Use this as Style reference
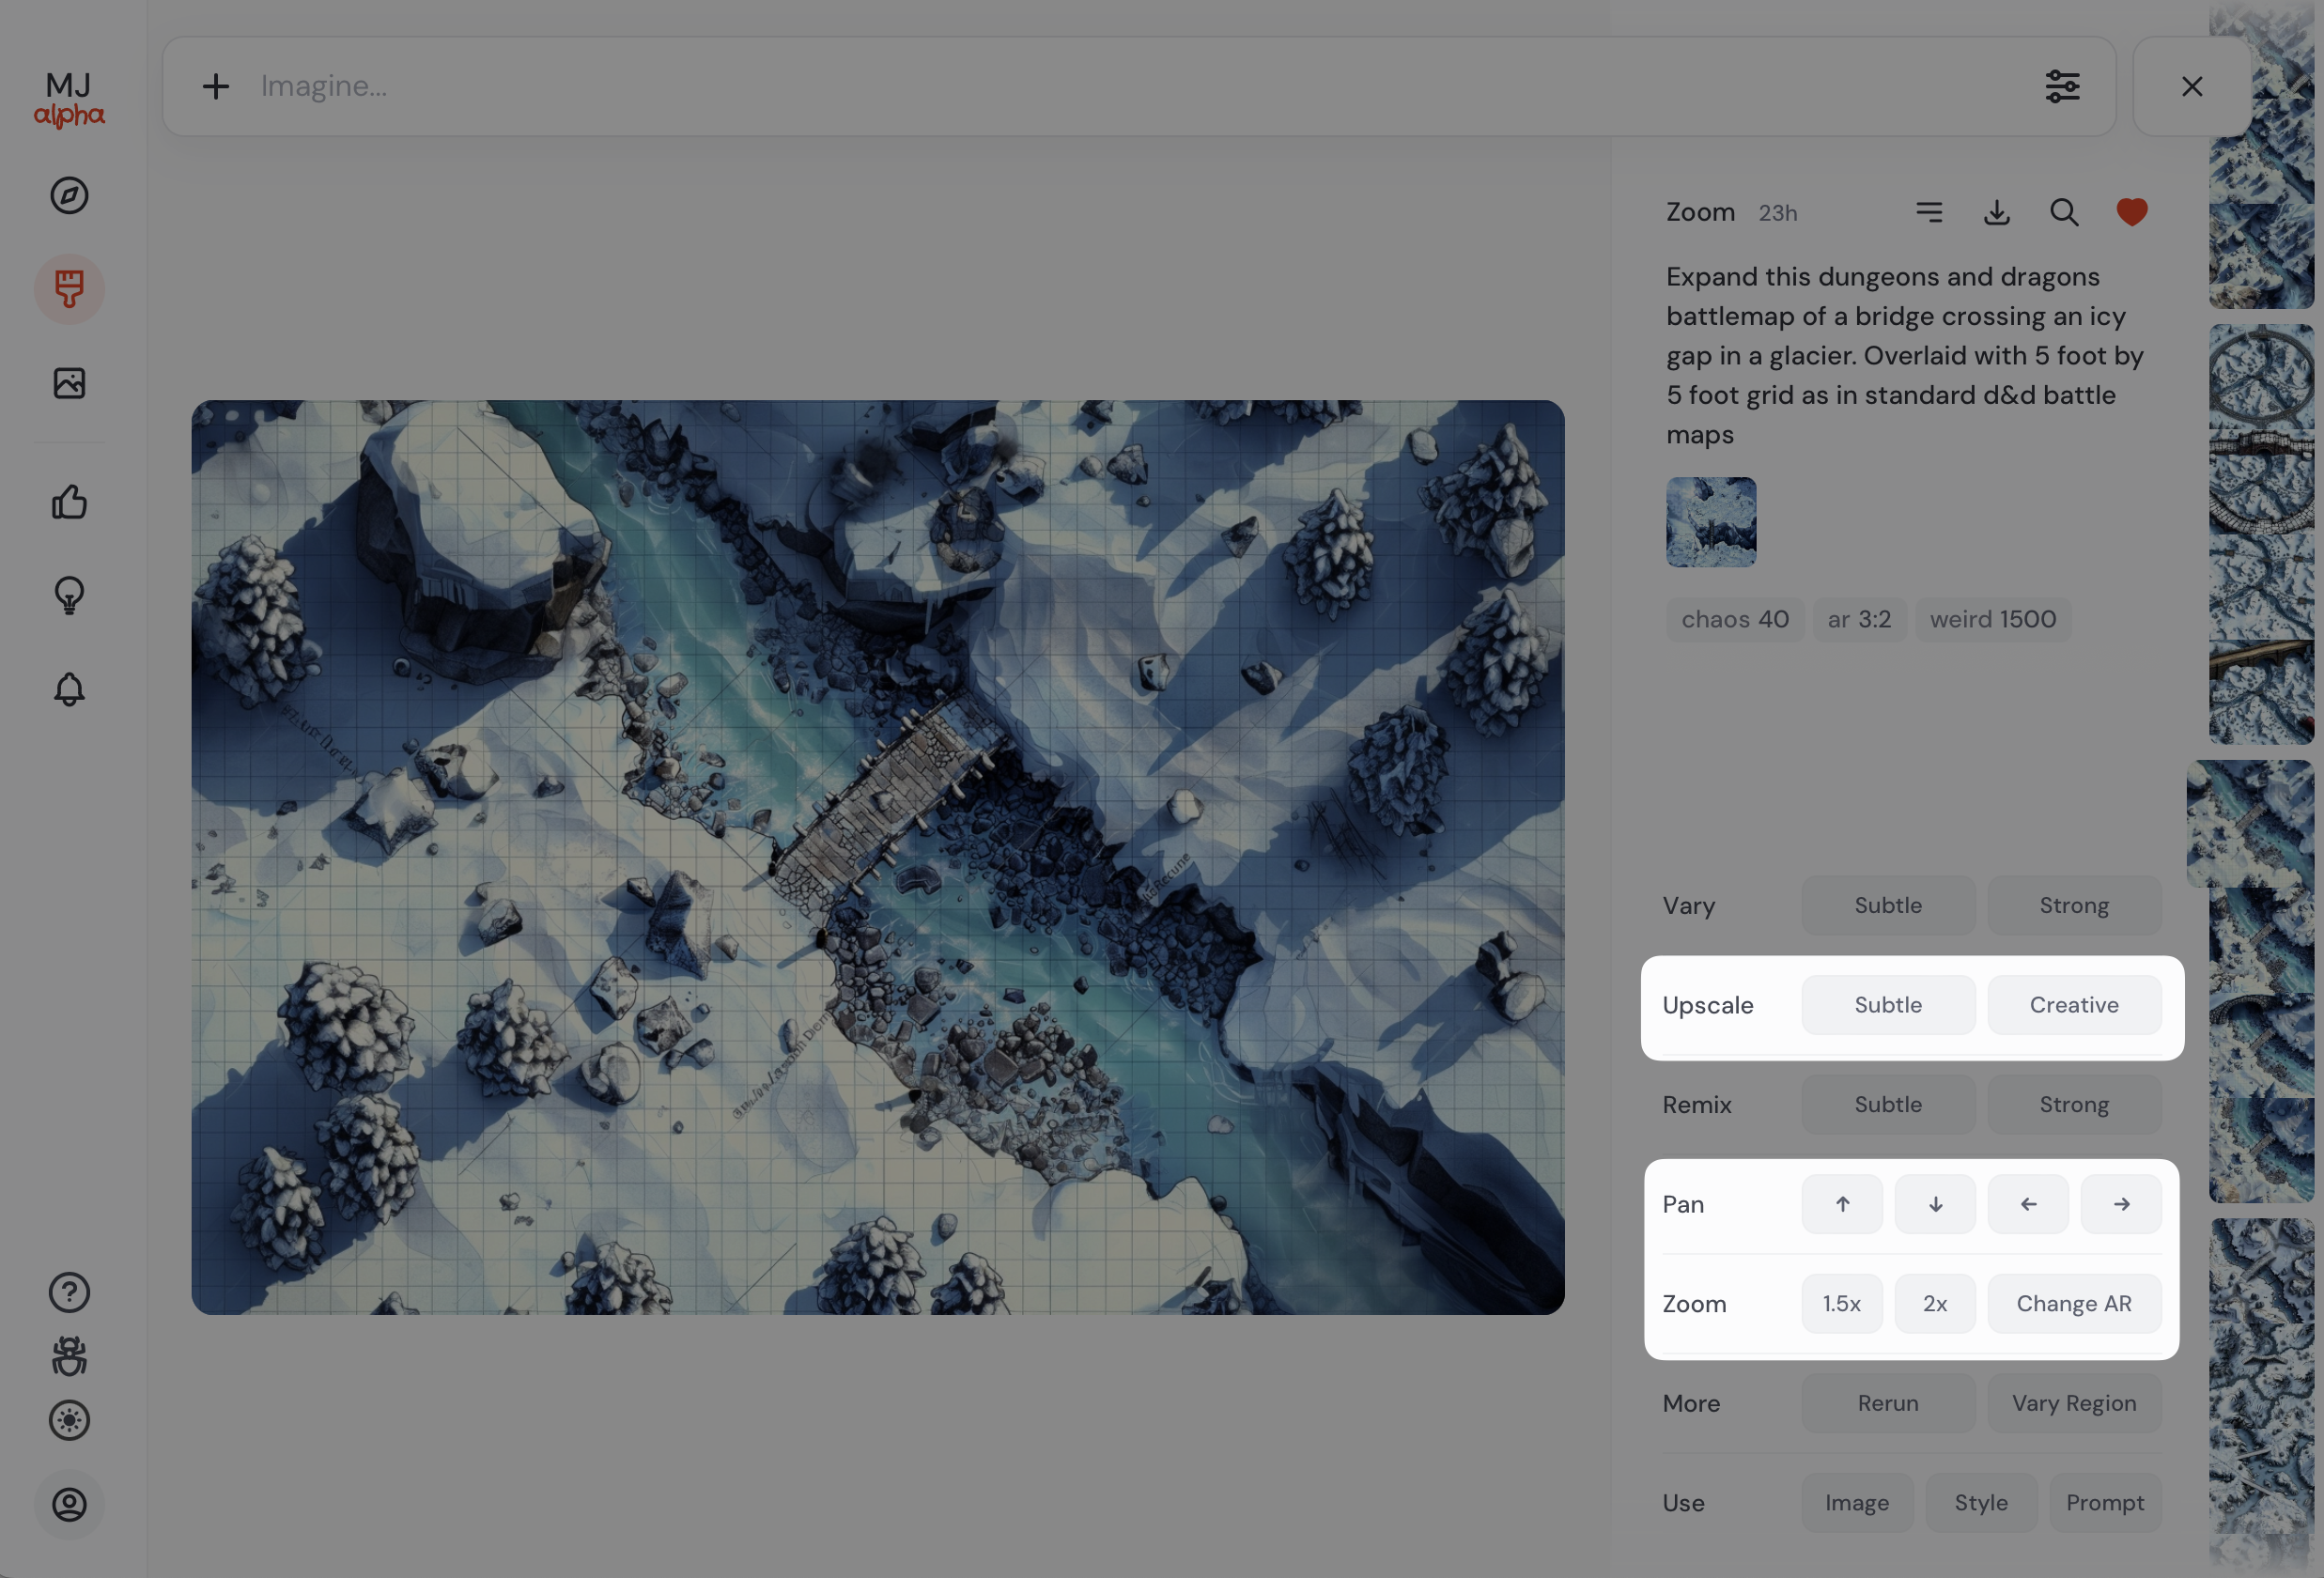 click(x=1981, y=1503)
